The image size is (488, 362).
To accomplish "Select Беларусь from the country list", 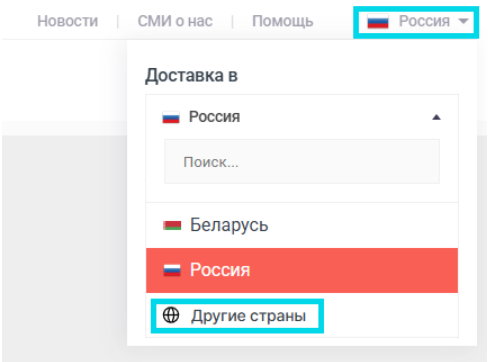I will pyautogui.click(x=302, y=225).
